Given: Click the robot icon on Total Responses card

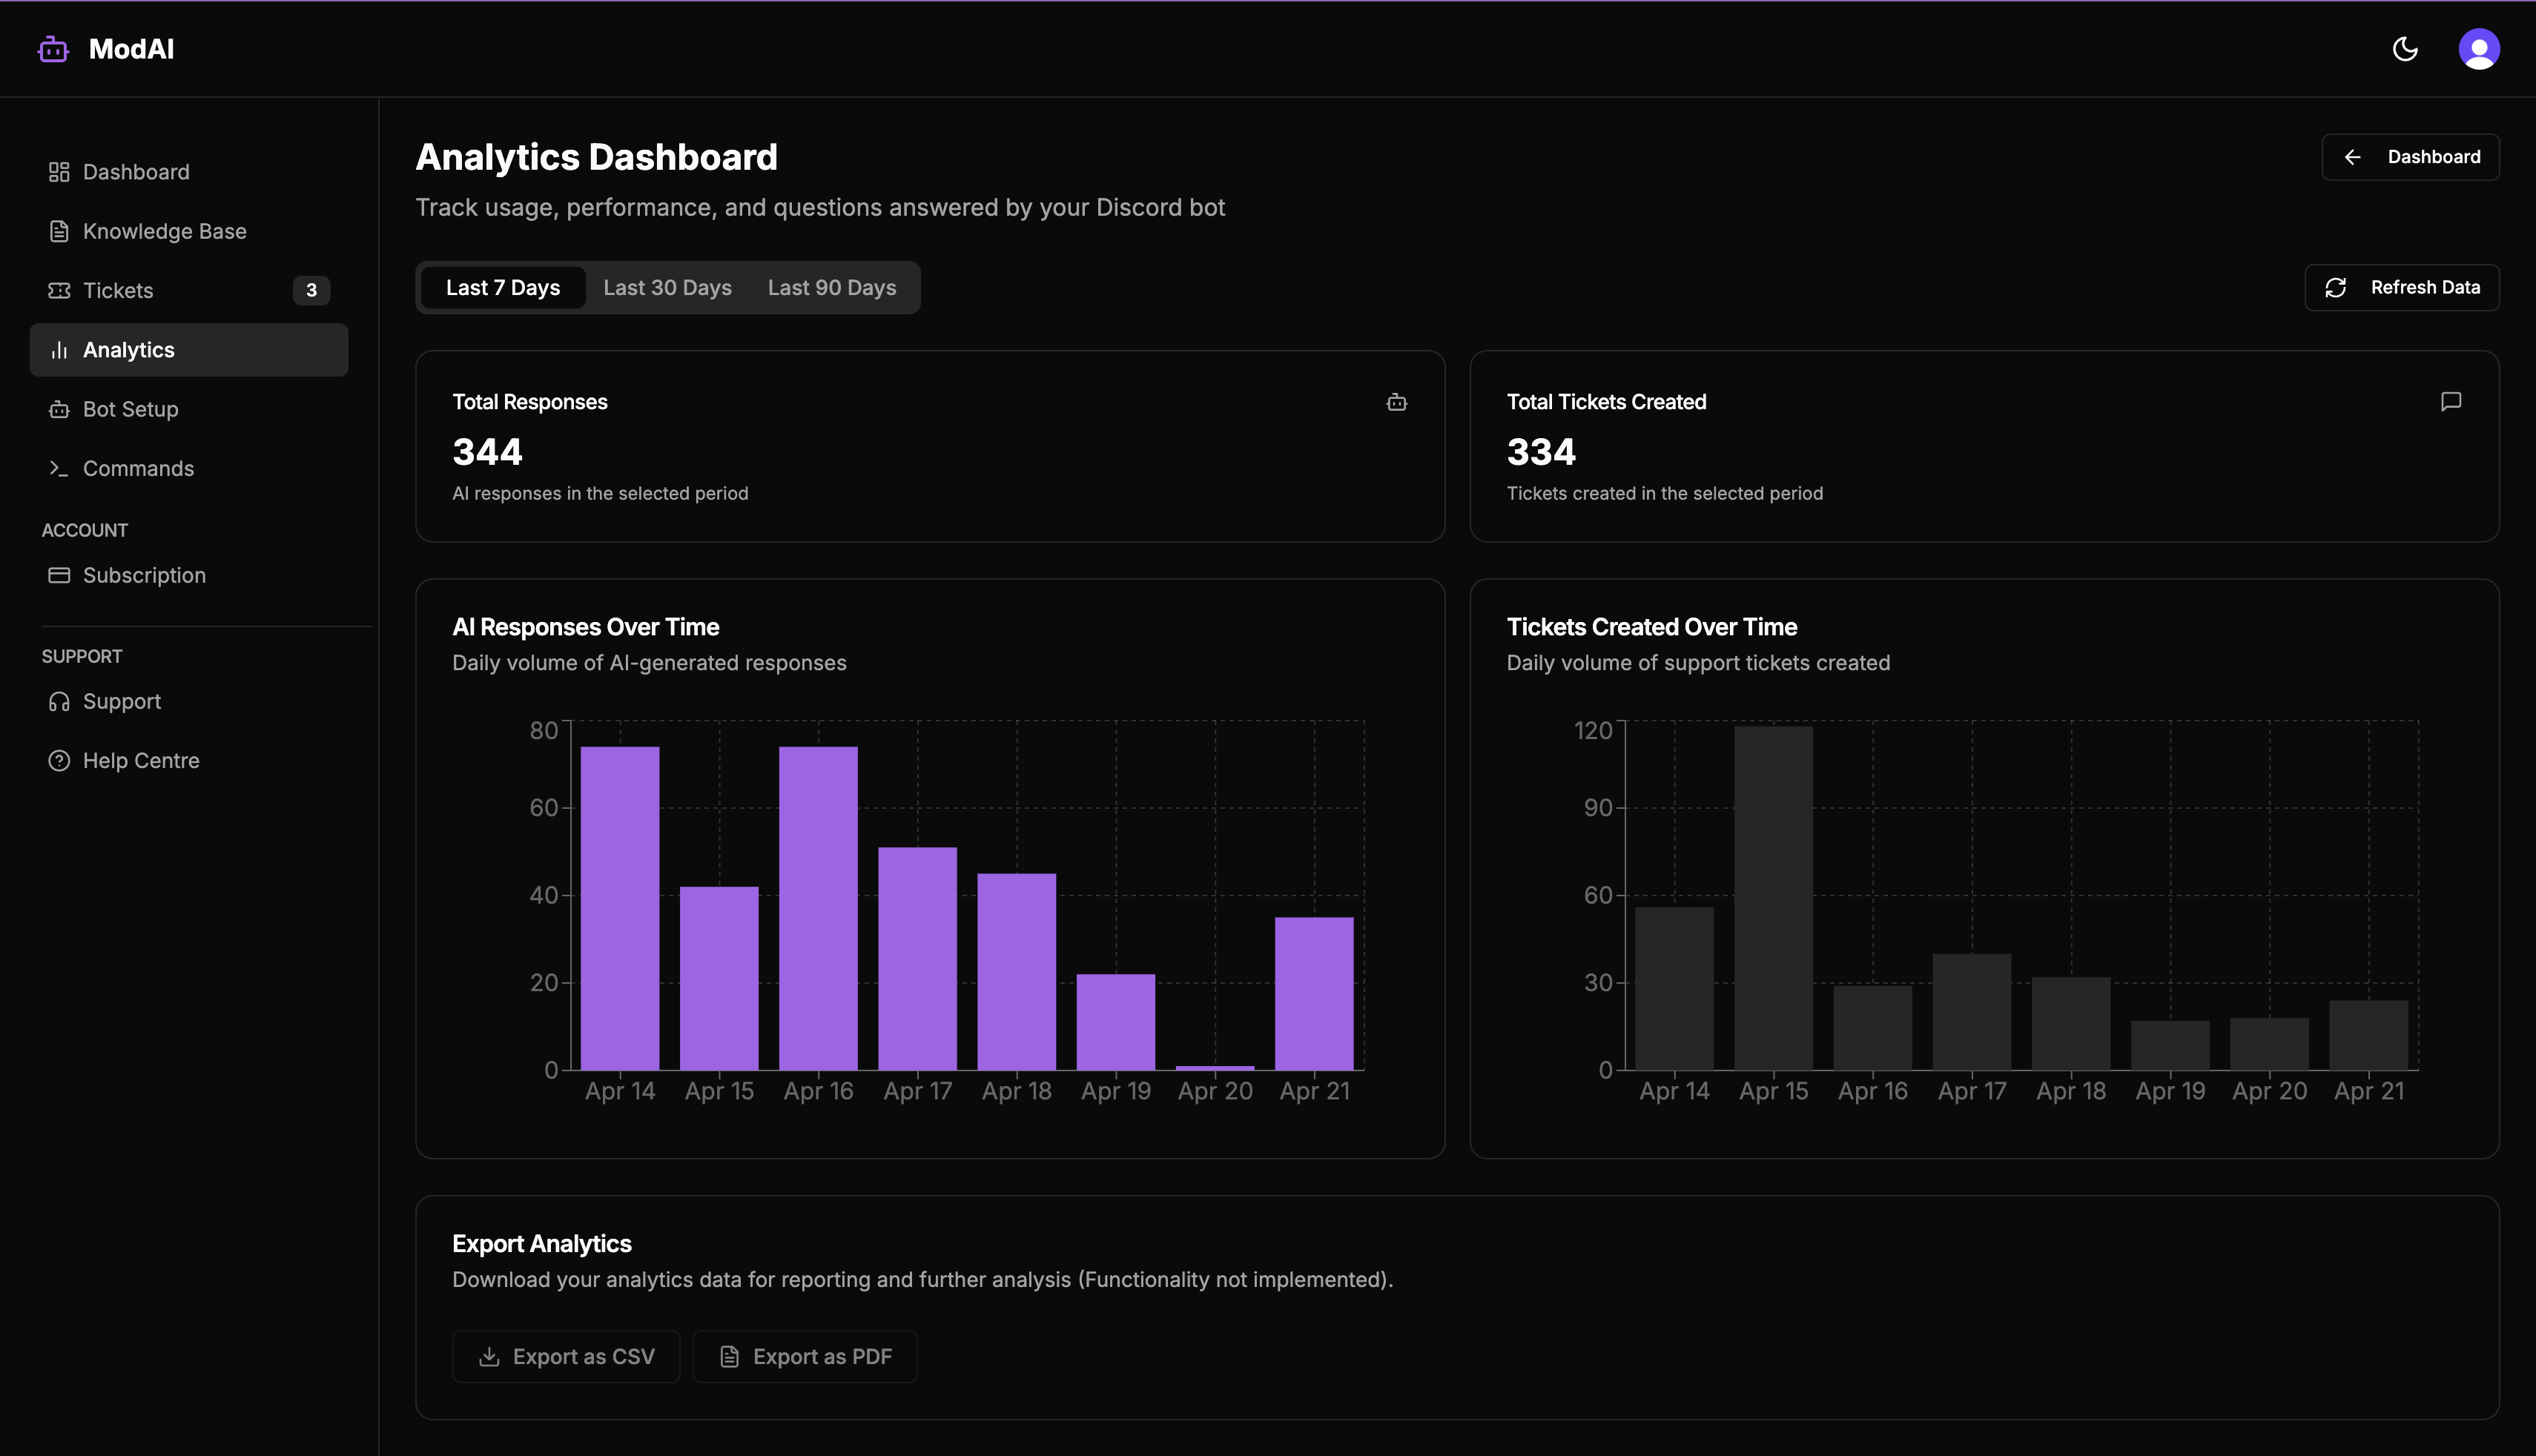Looking at the screenshot, I should tap(1397, 402).
